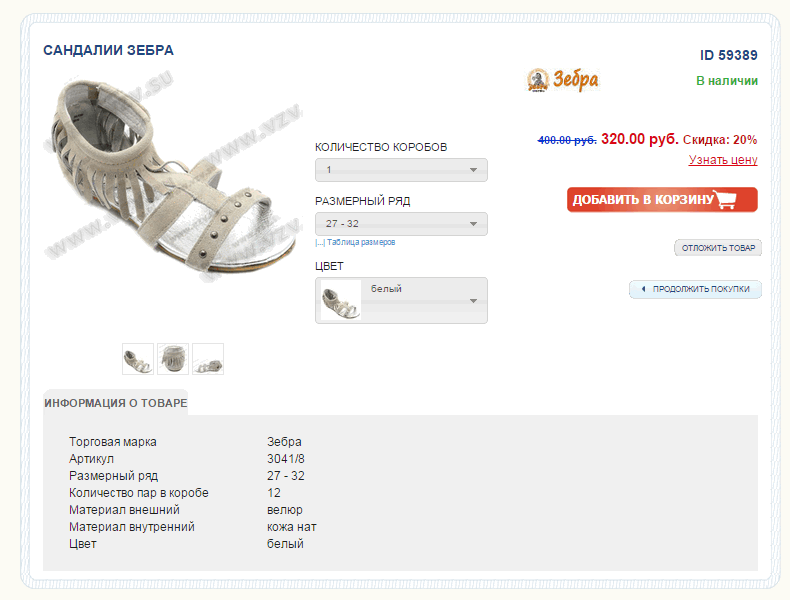Select the first sandal thumbnail
This screenshot has height=600, width=790.
pyautogui.click(x=138, y=359)
